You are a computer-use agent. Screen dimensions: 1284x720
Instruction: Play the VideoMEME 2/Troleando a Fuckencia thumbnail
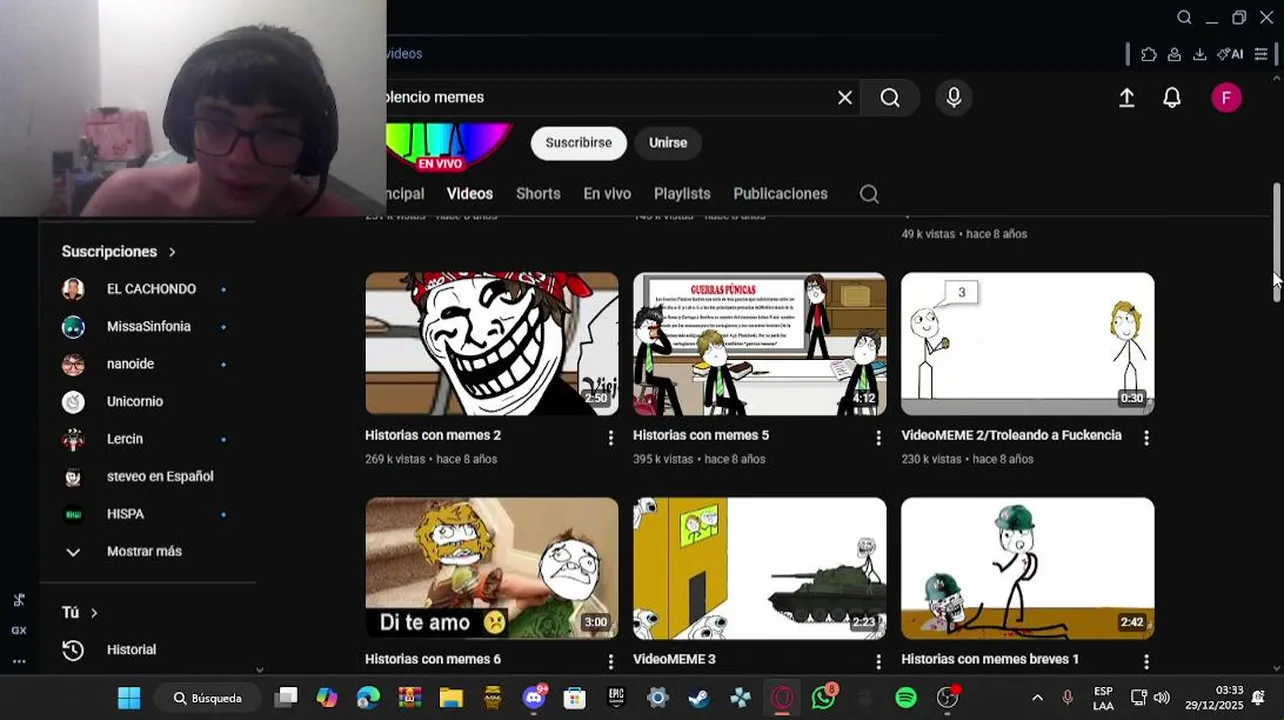tap(1028, 343)
